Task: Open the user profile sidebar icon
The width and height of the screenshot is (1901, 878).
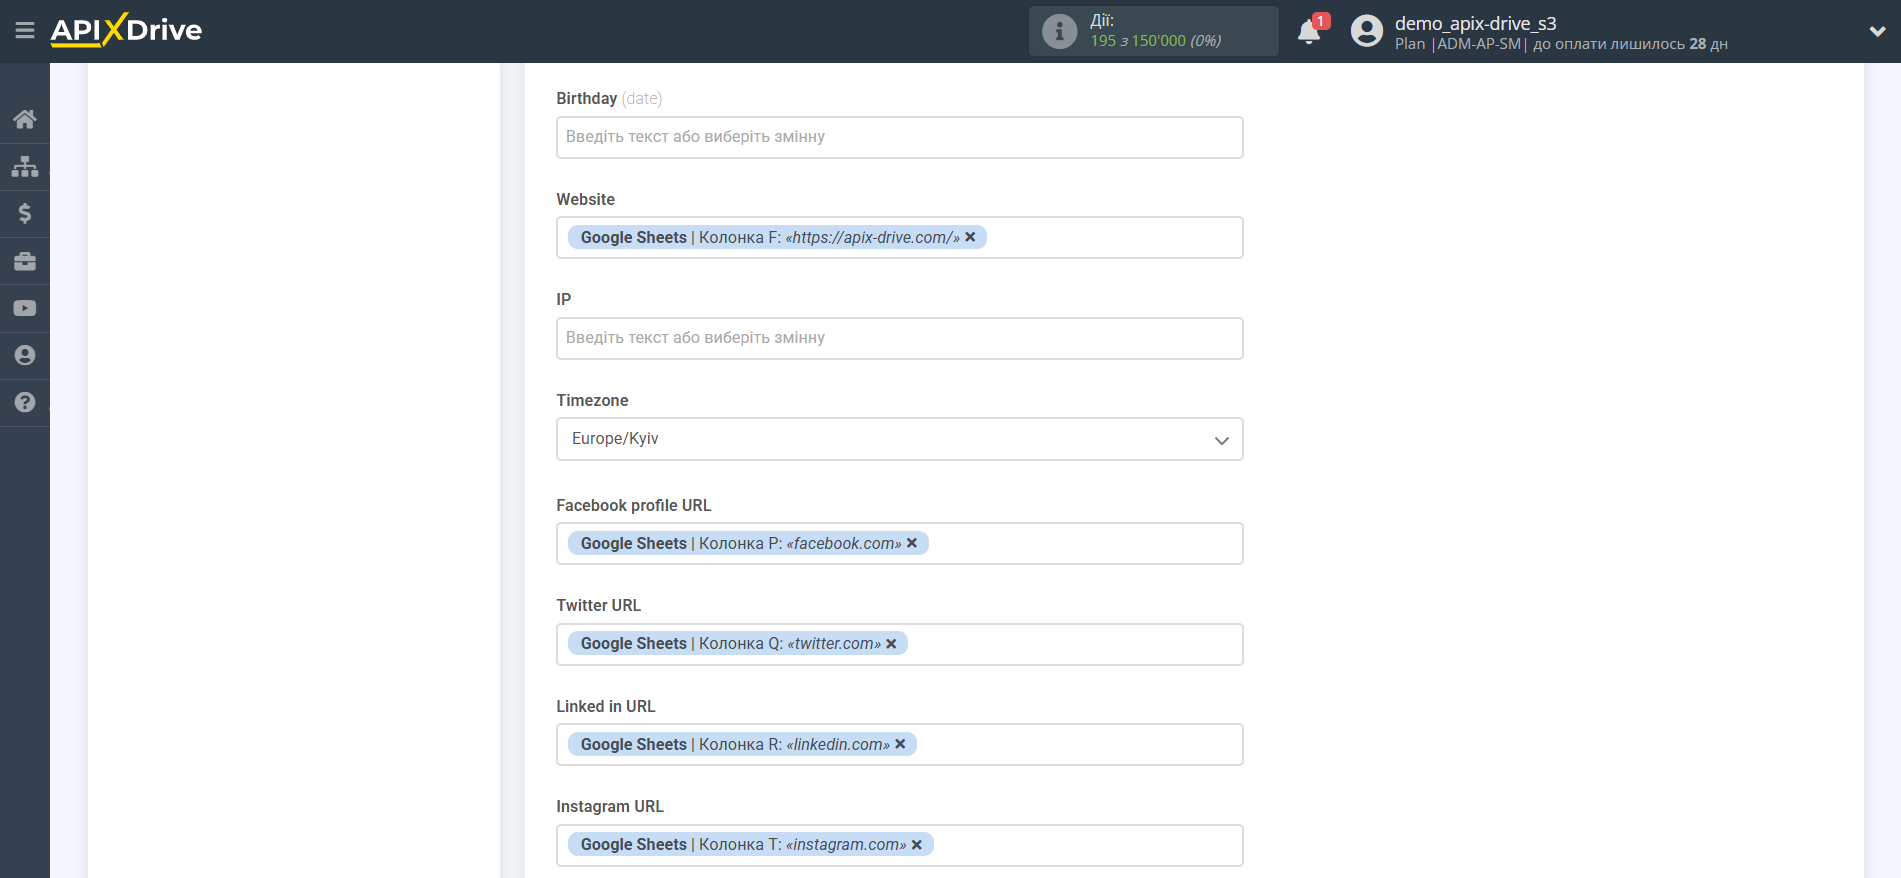Action: tap(25, 355)
